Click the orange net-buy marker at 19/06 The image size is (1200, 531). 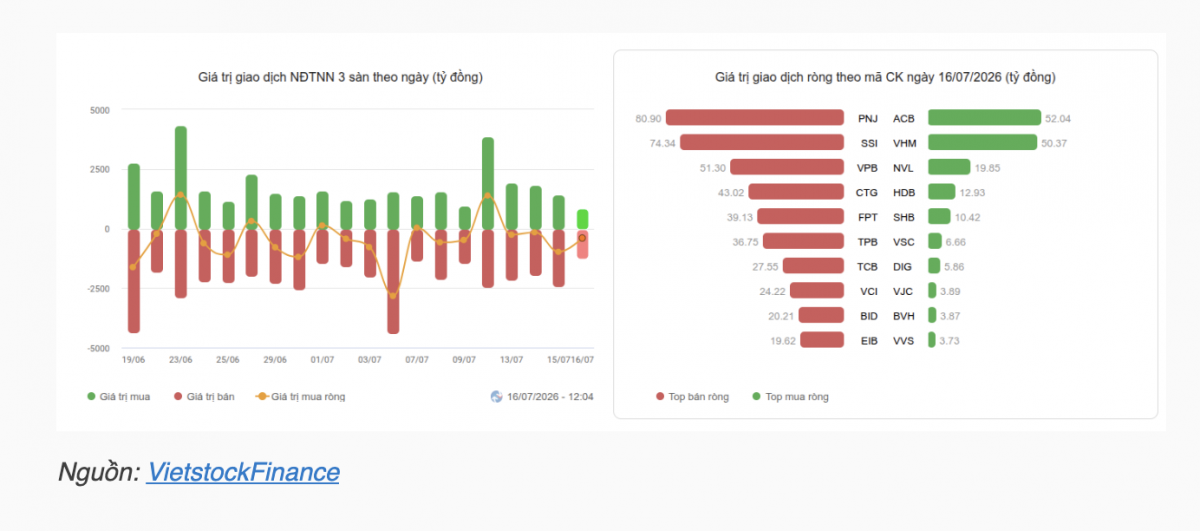(x=134, y=266)
